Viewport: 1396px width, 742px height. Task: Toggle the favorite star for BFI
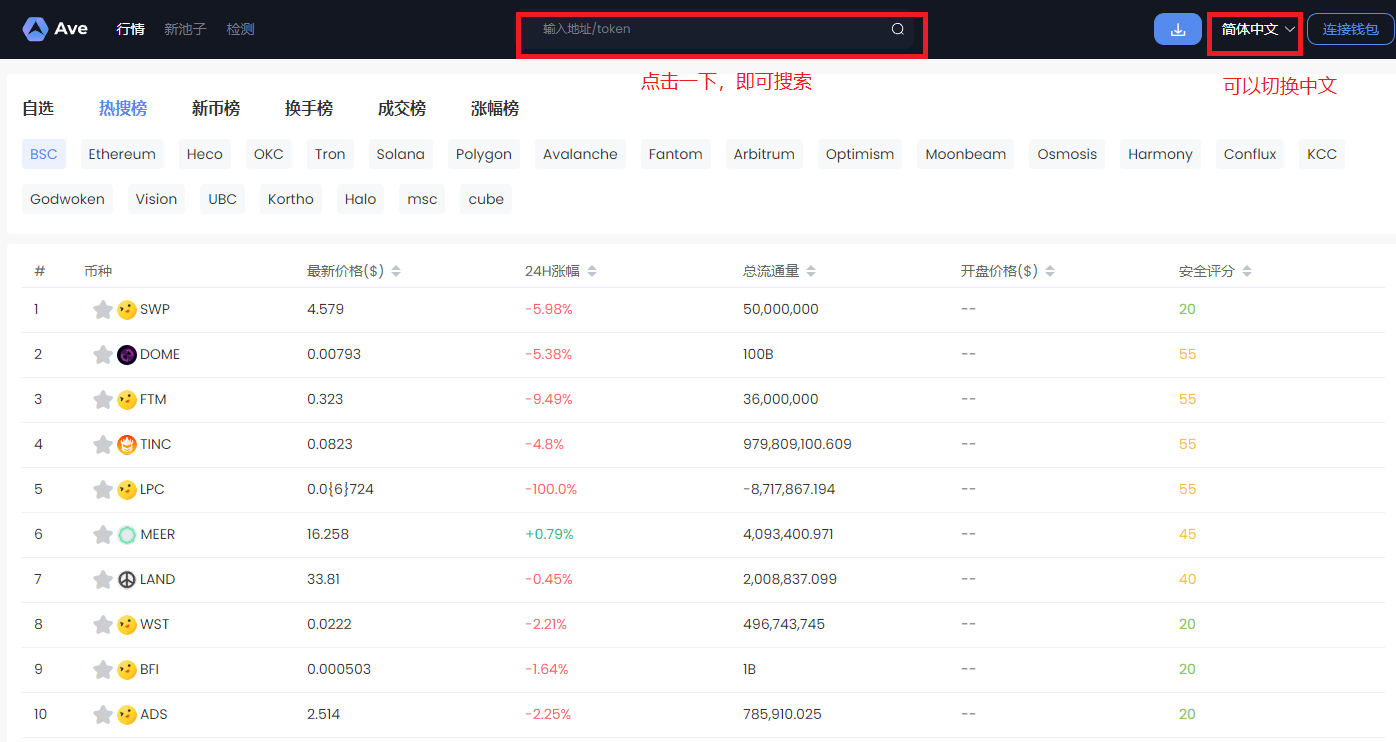pyautogui.click(x=103, y=670)
